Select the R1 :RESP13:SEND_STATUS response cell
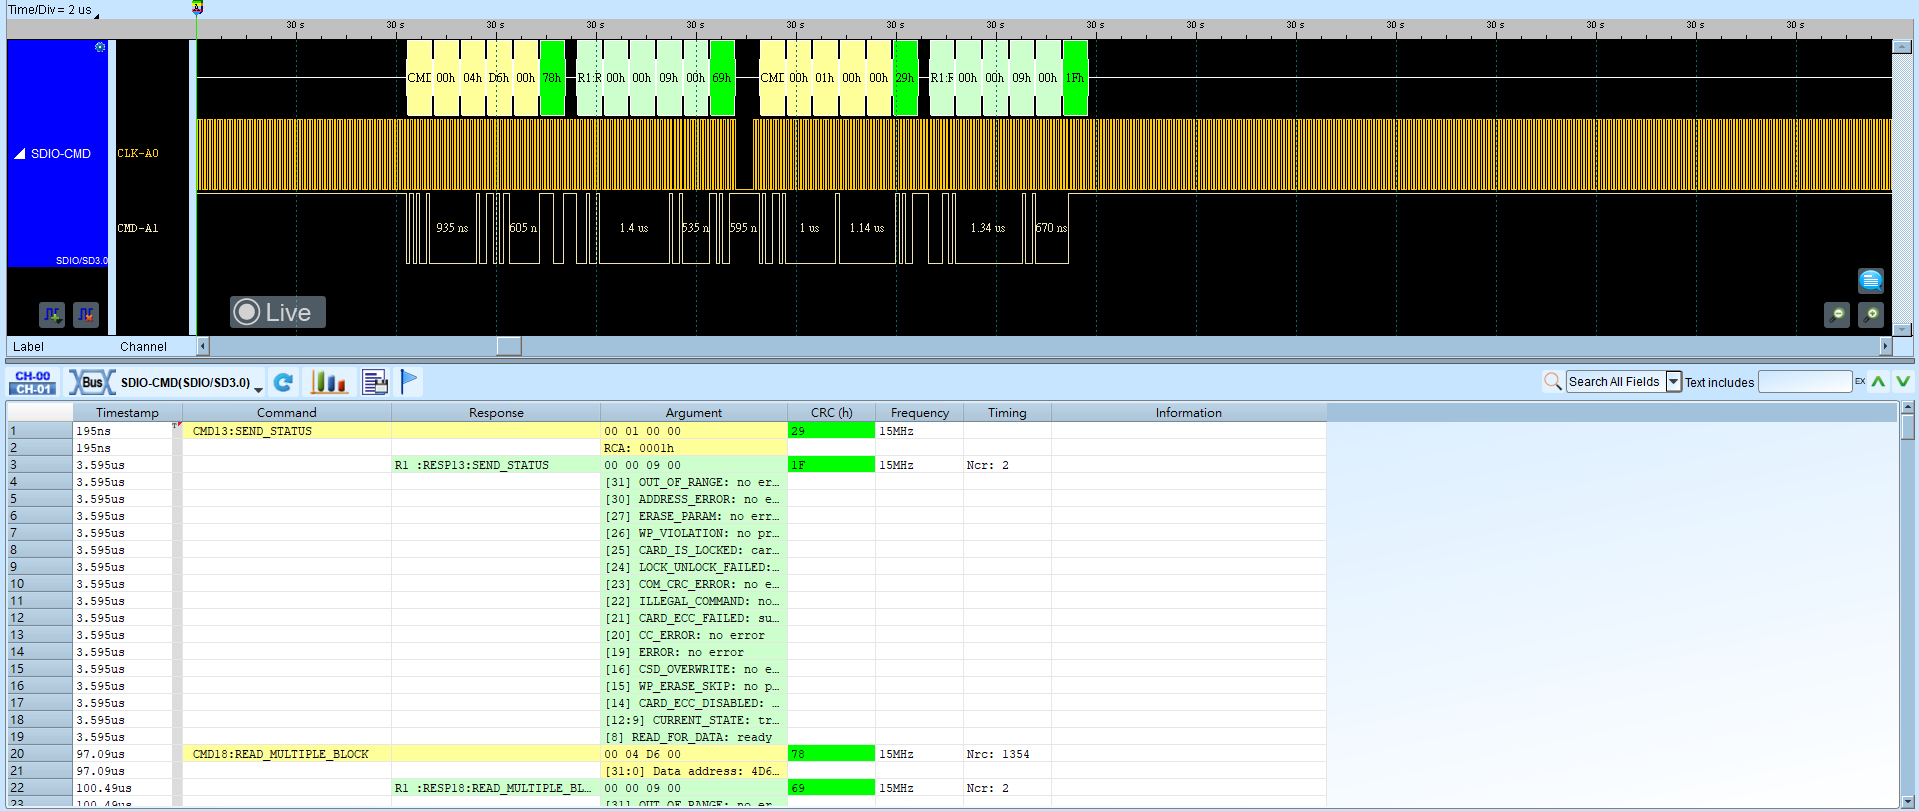This screenshot has height=811, width=1919. [496, 465]
